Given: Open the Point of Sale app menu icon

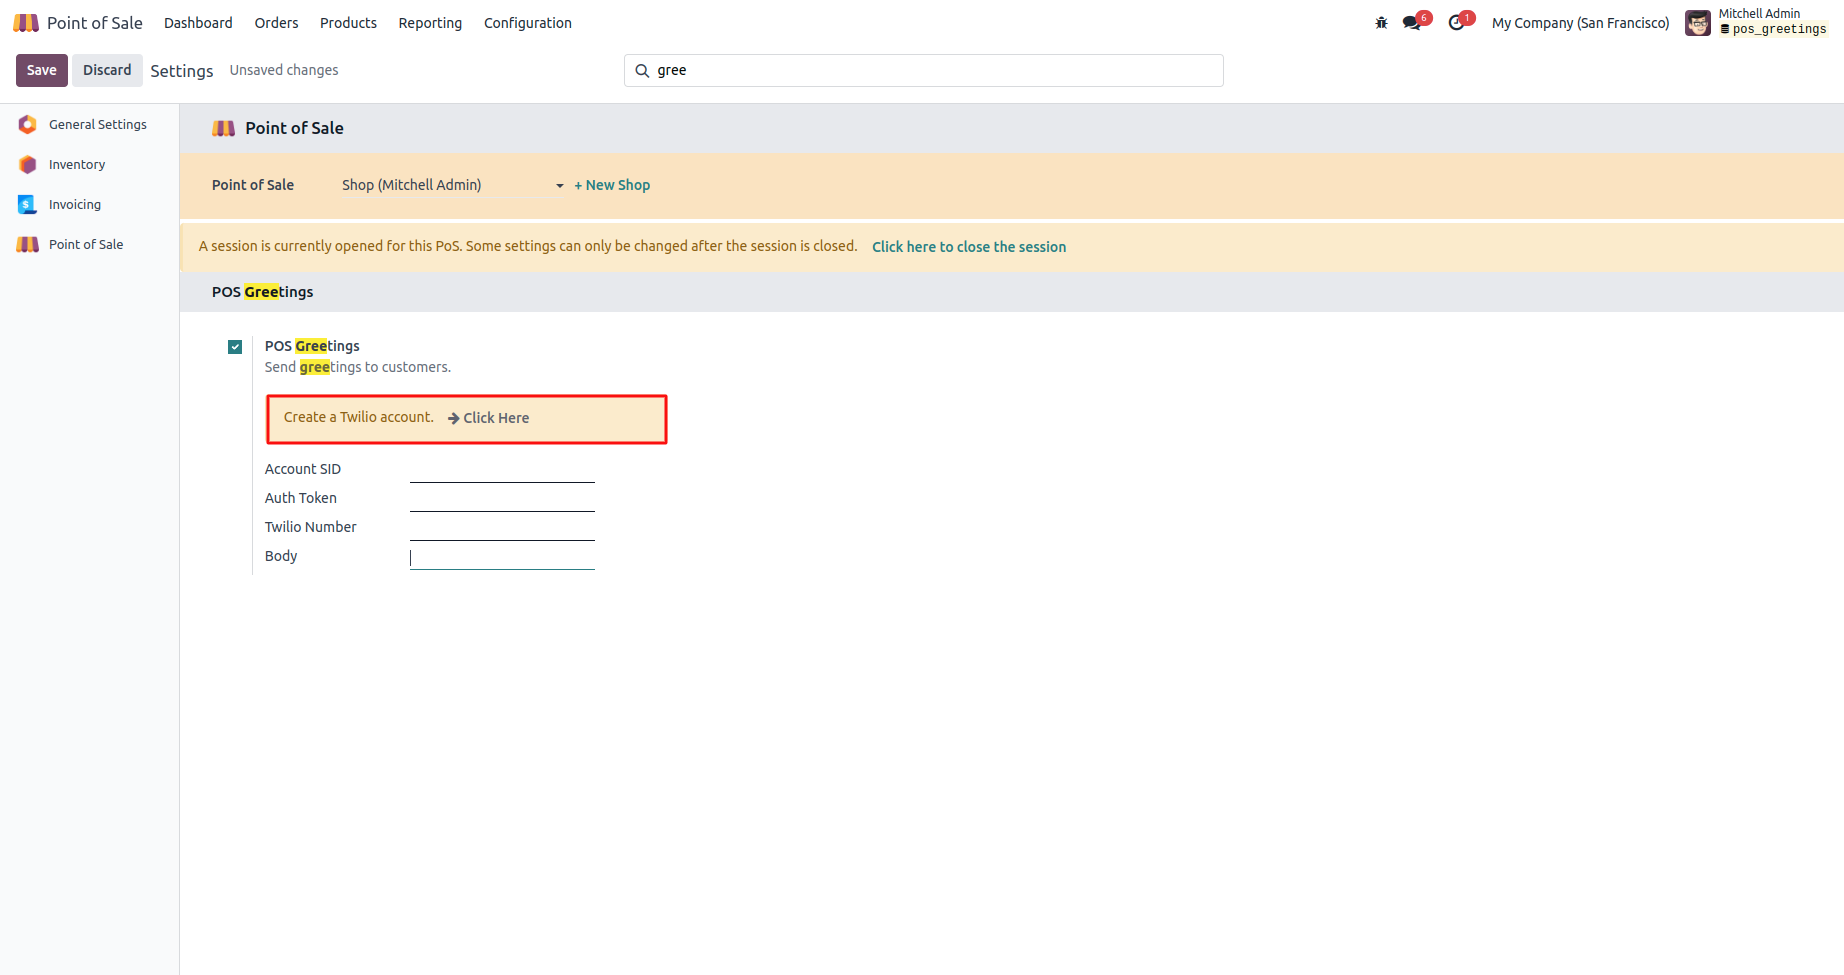Looking at the screenshot, I should click(x=26, y=22).
